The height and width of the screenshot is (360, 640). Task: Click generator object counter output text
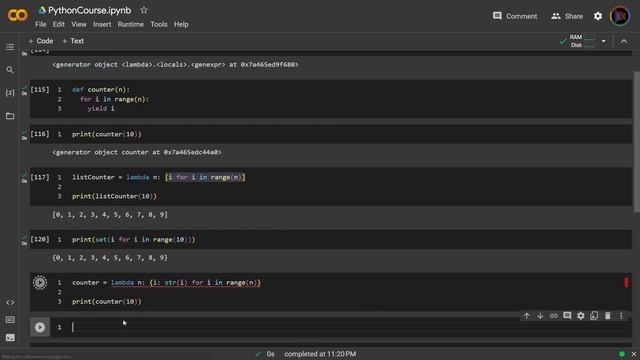pyautogui.click(x=137, y=152)
